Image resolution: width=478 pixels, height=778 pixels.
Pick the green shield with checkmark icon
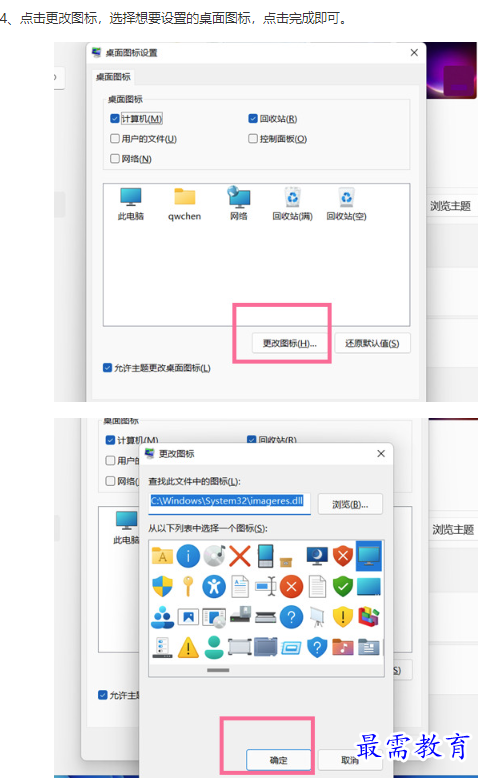pyautogui.click(x=343, y=587)
